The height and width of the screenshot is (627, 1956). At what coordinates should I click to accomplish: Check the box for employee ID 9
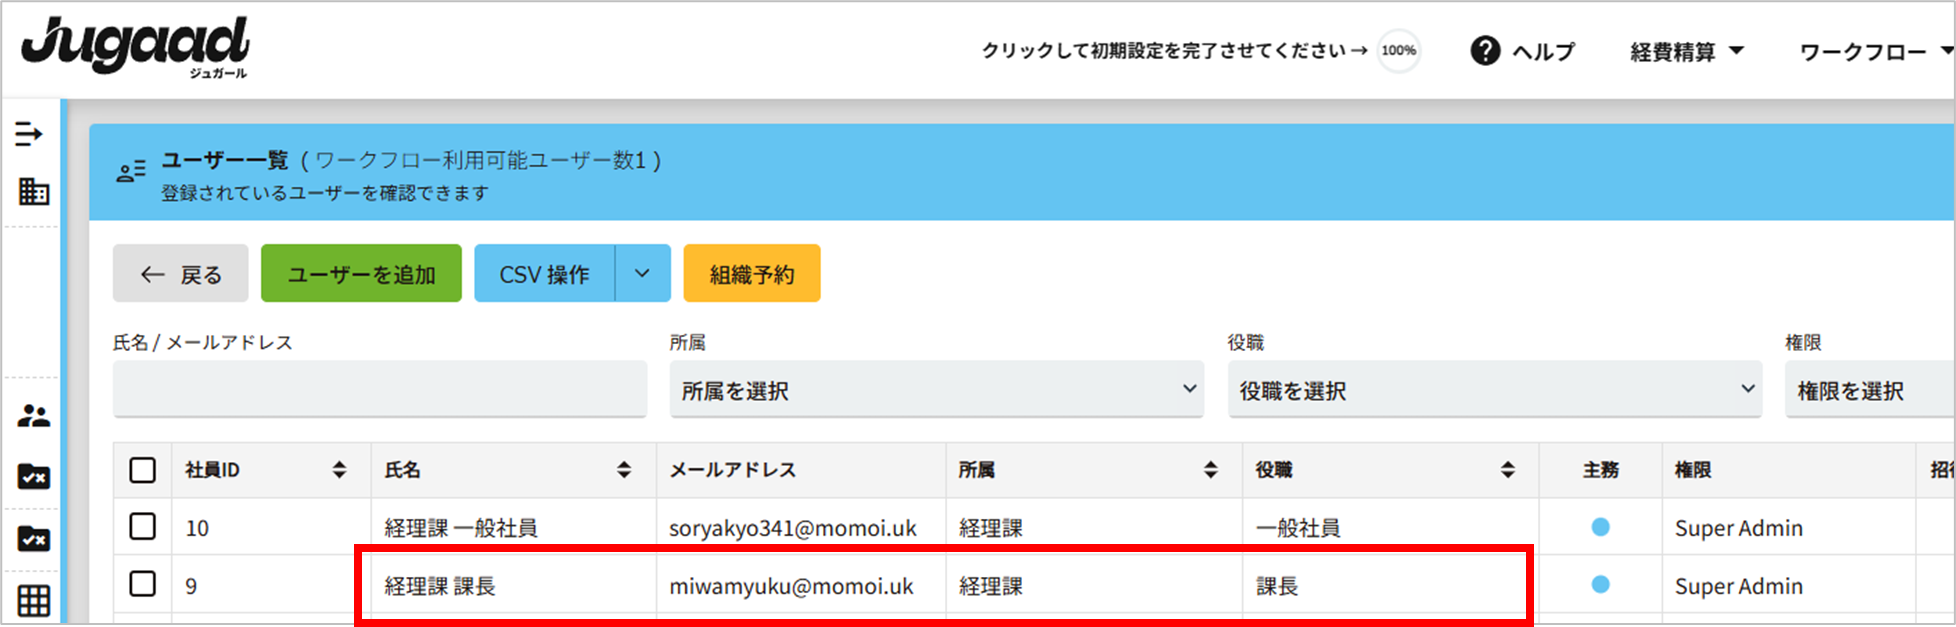[x=143, y=584]
